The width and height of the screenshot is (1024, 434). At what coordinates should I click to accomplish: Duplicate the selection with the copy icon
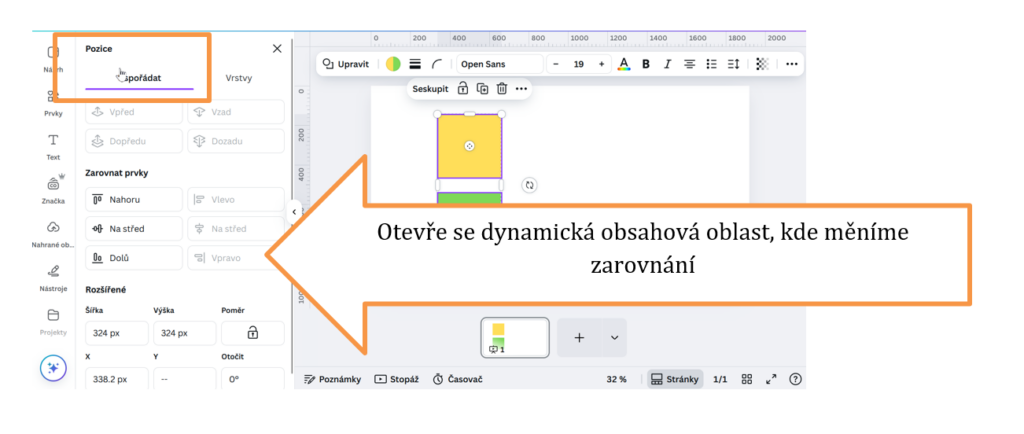tap(482, 89)
